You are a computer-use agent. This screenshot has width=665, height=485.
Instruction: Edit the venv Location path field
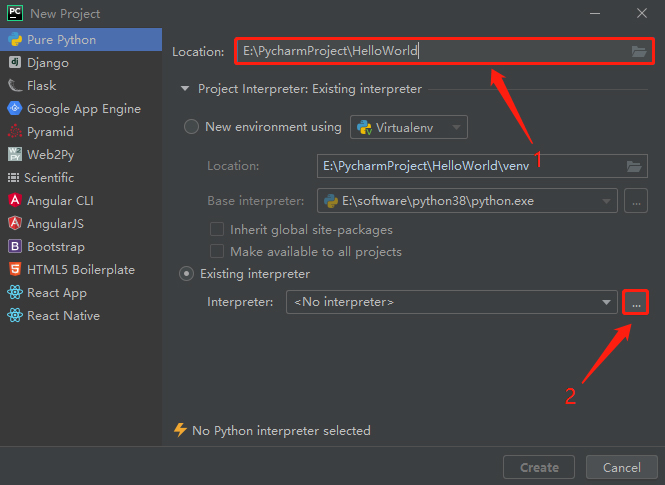point(482,166)
